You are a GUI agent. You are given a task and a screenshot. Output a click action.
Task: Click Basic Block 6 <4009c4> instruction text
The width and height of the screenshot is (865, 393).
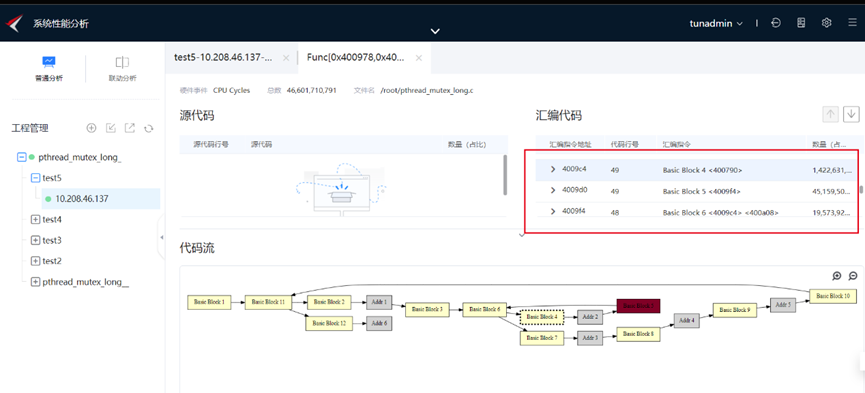tap(720, 212)
